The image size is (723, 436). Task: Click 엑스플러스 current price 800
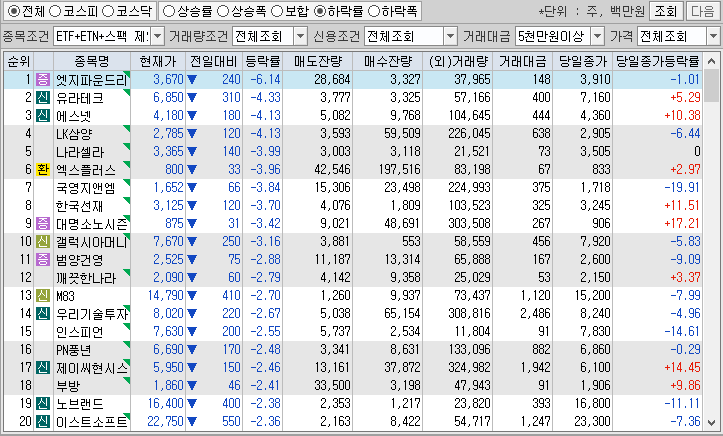click(x=174, y=170)
